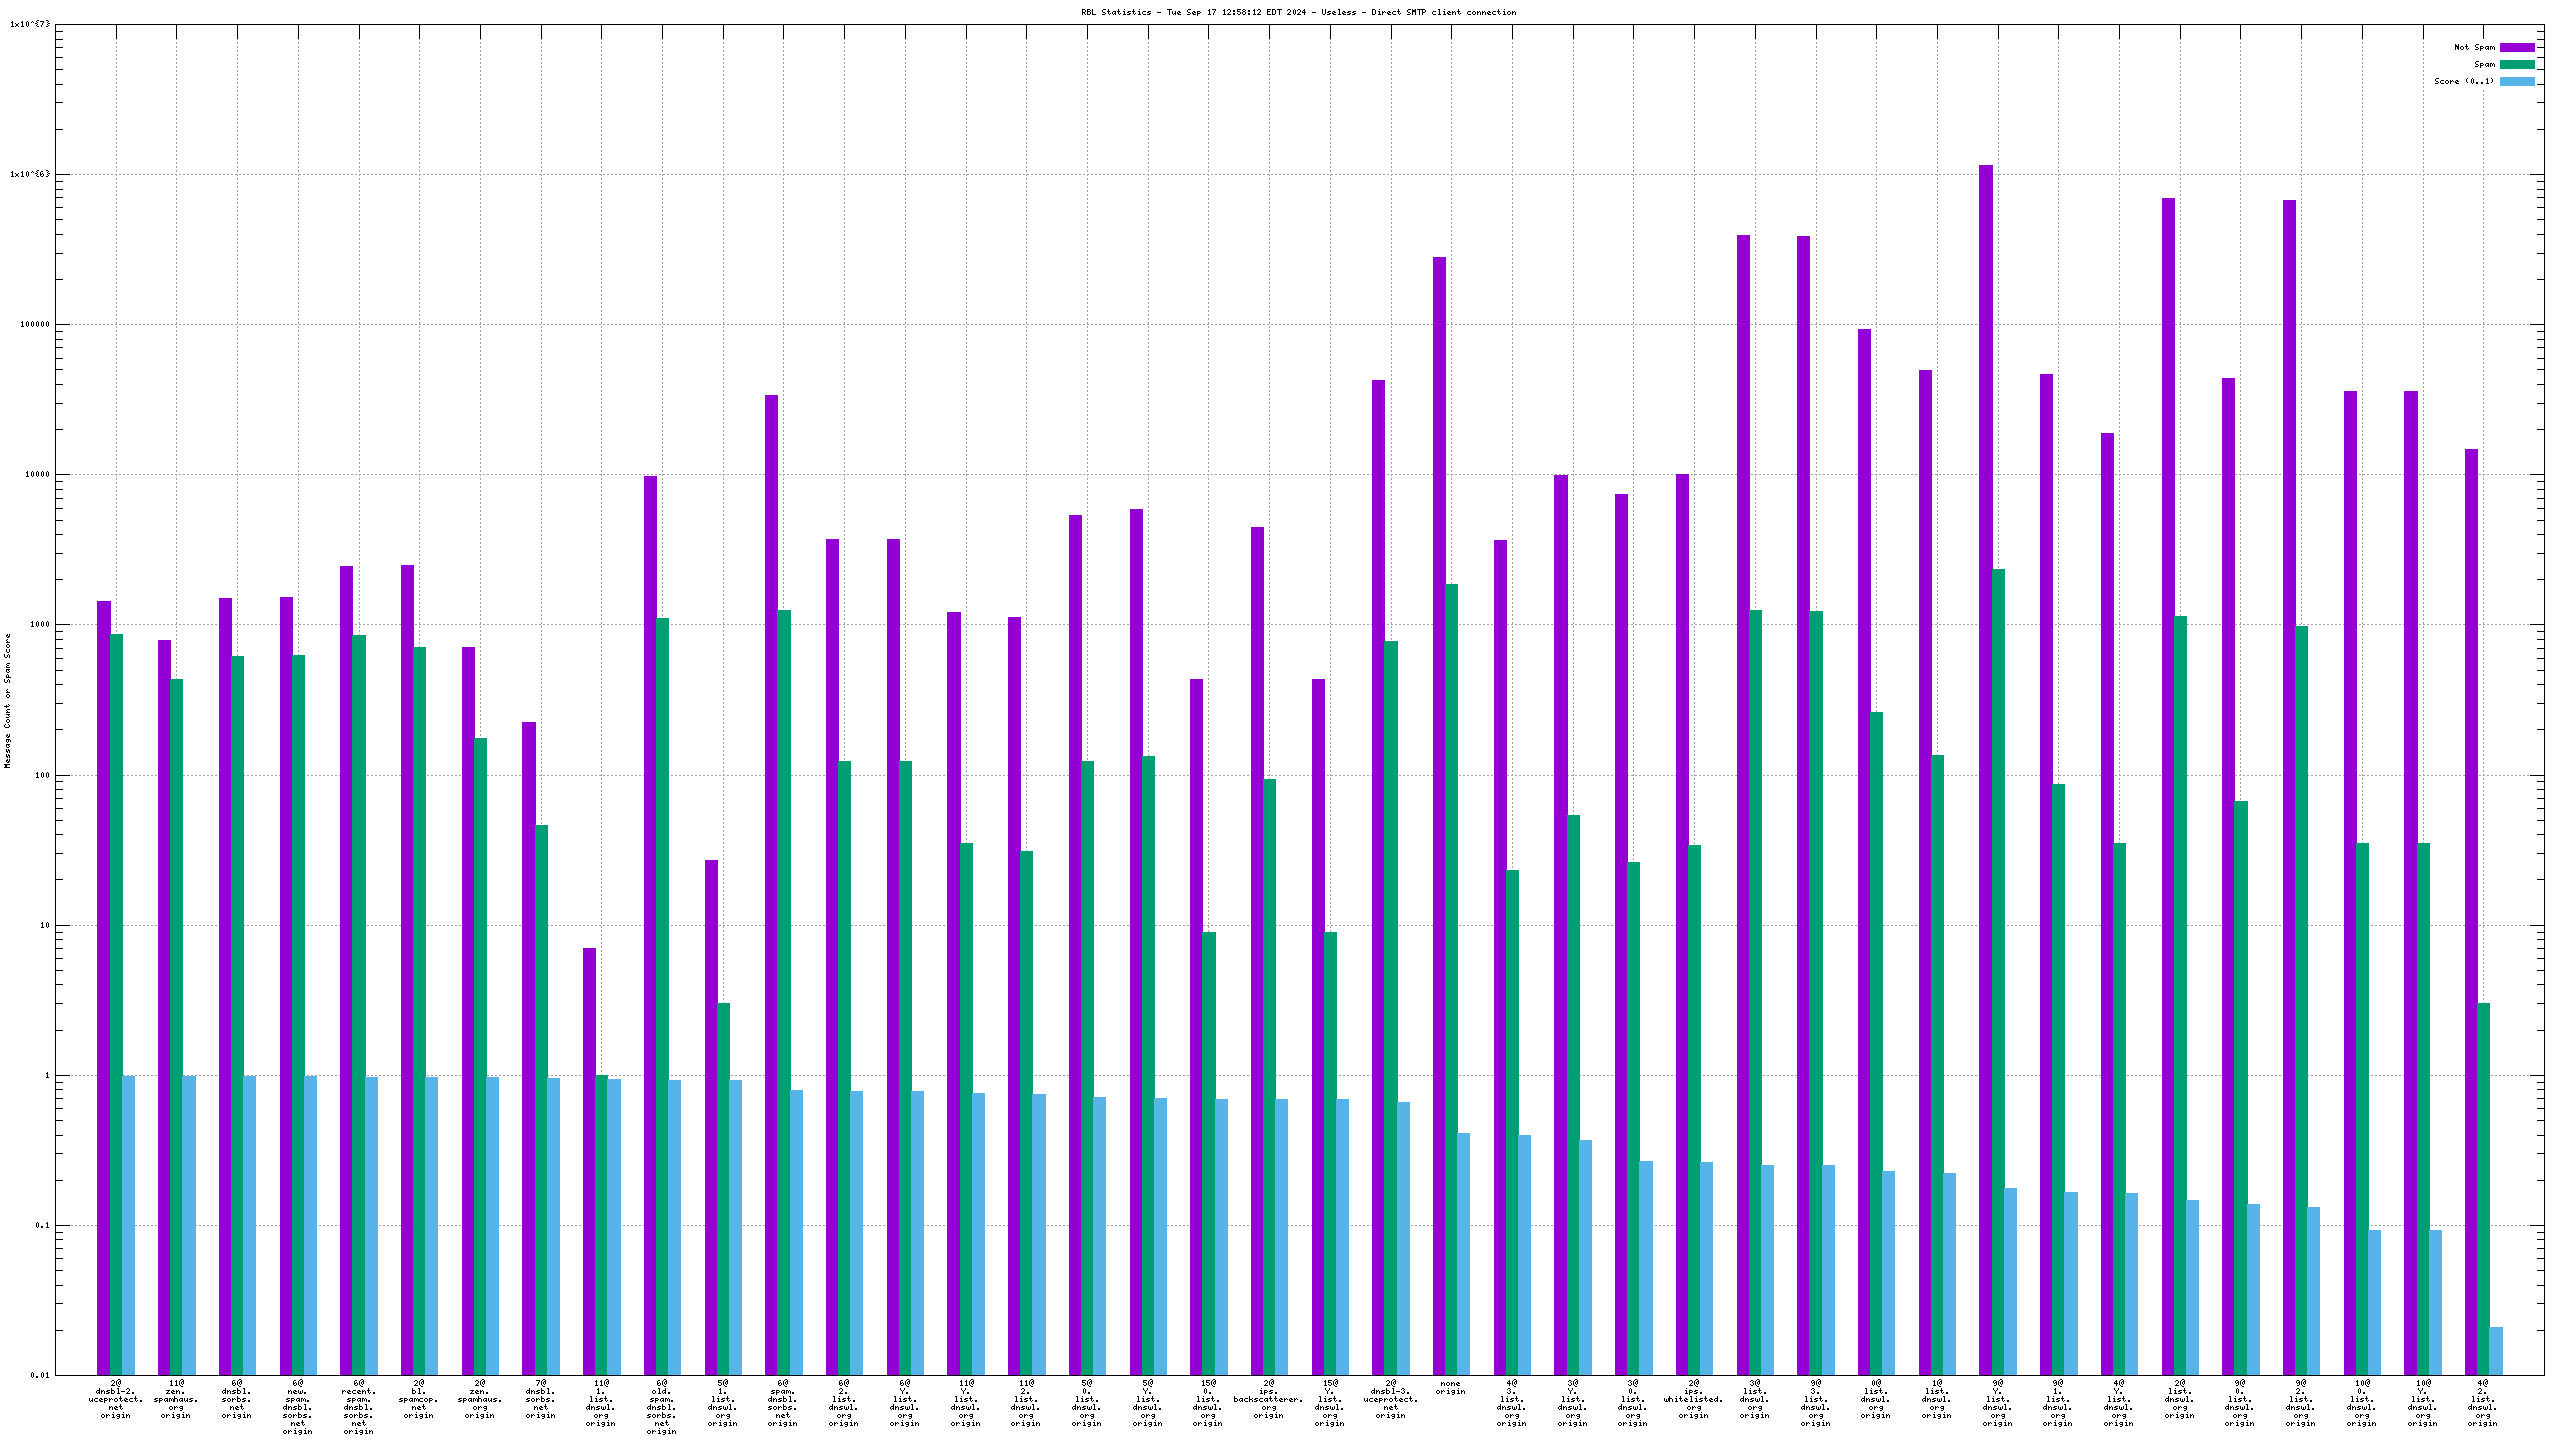
Task: Click the purple Not Spam legend swatch
Action: click(x=2516, y=47)
